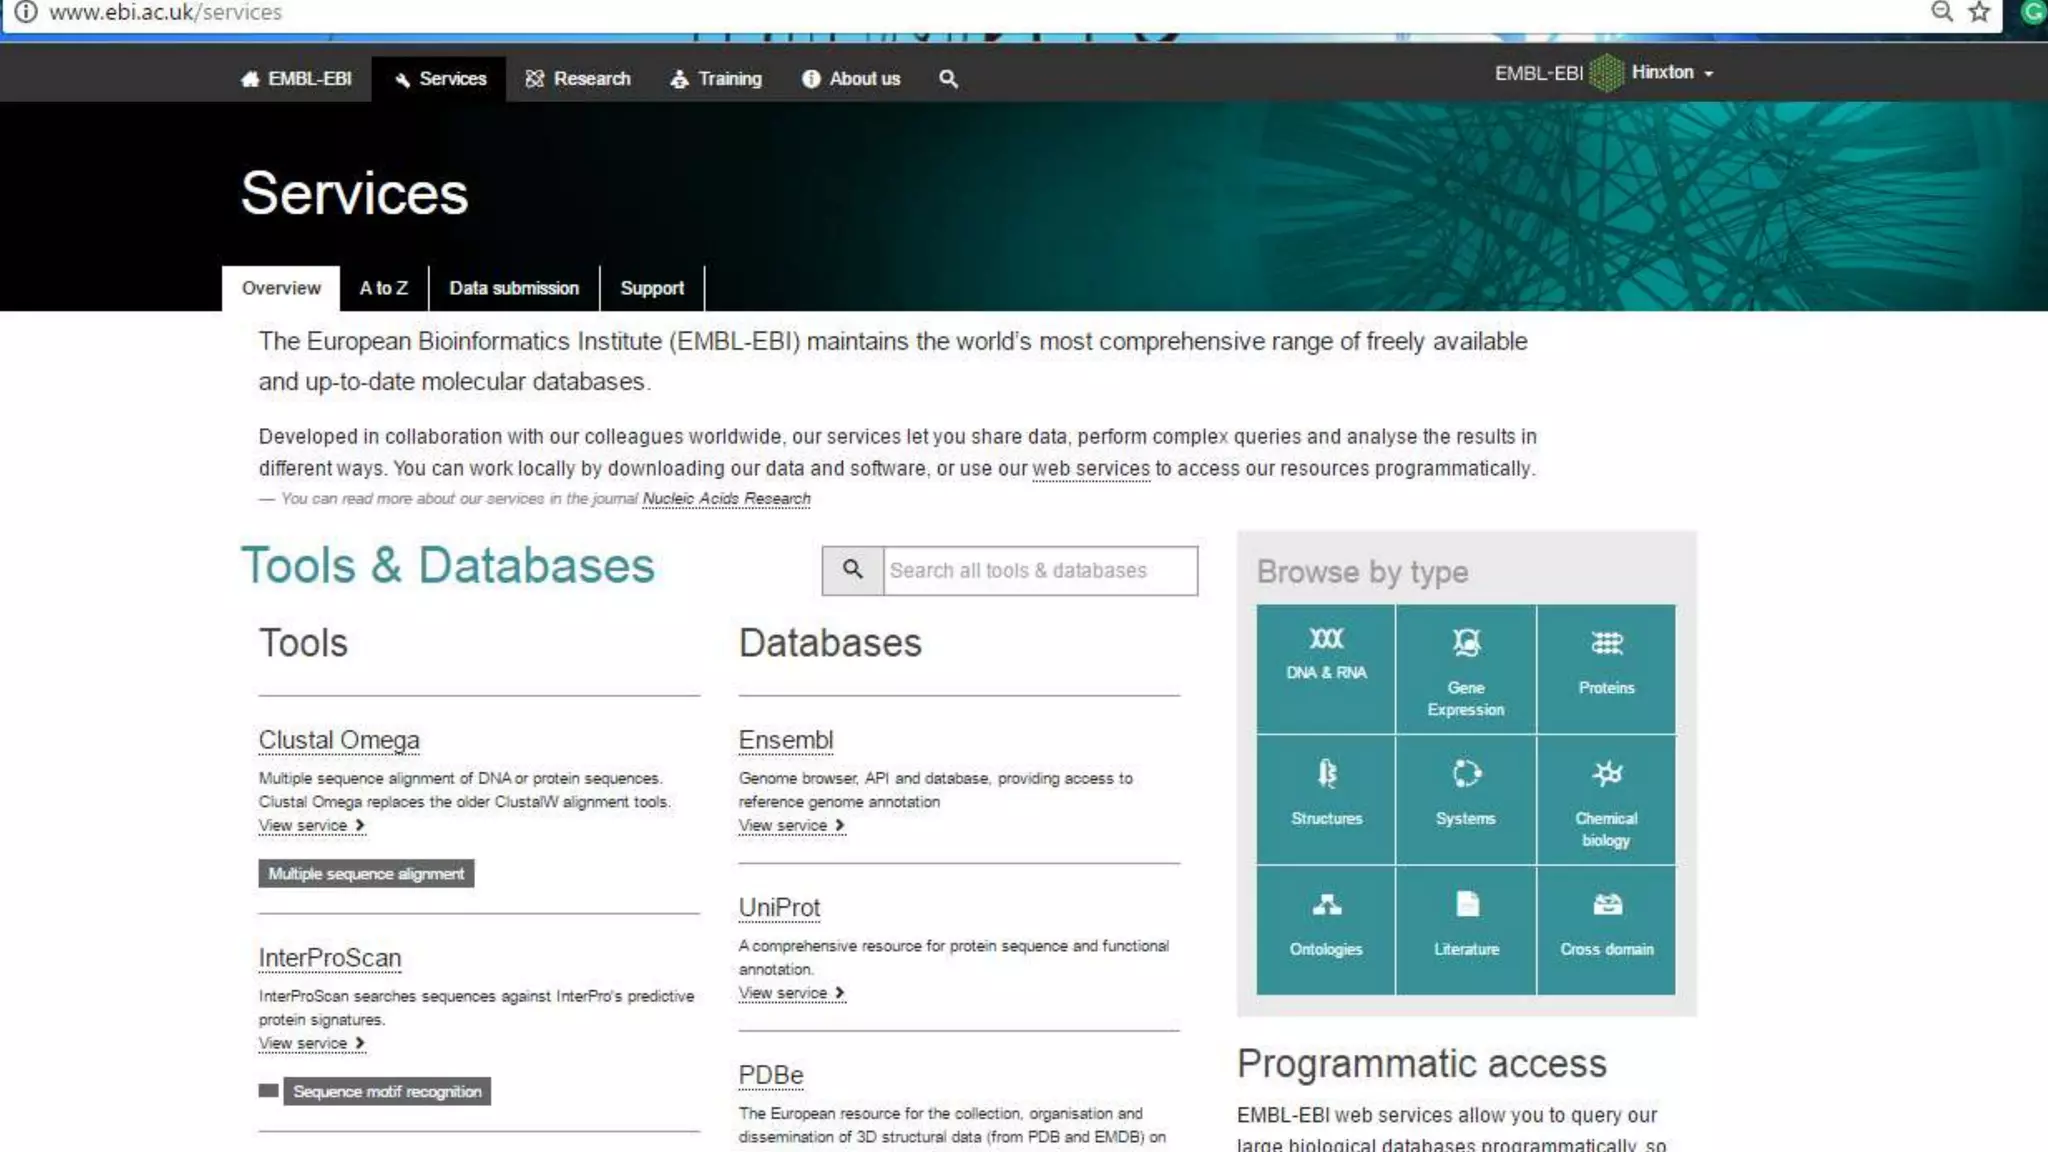Viewport: 2048px width, 1152px height.
Task: Open the Proteins browse tile
Action: (x=1606, y=668)
